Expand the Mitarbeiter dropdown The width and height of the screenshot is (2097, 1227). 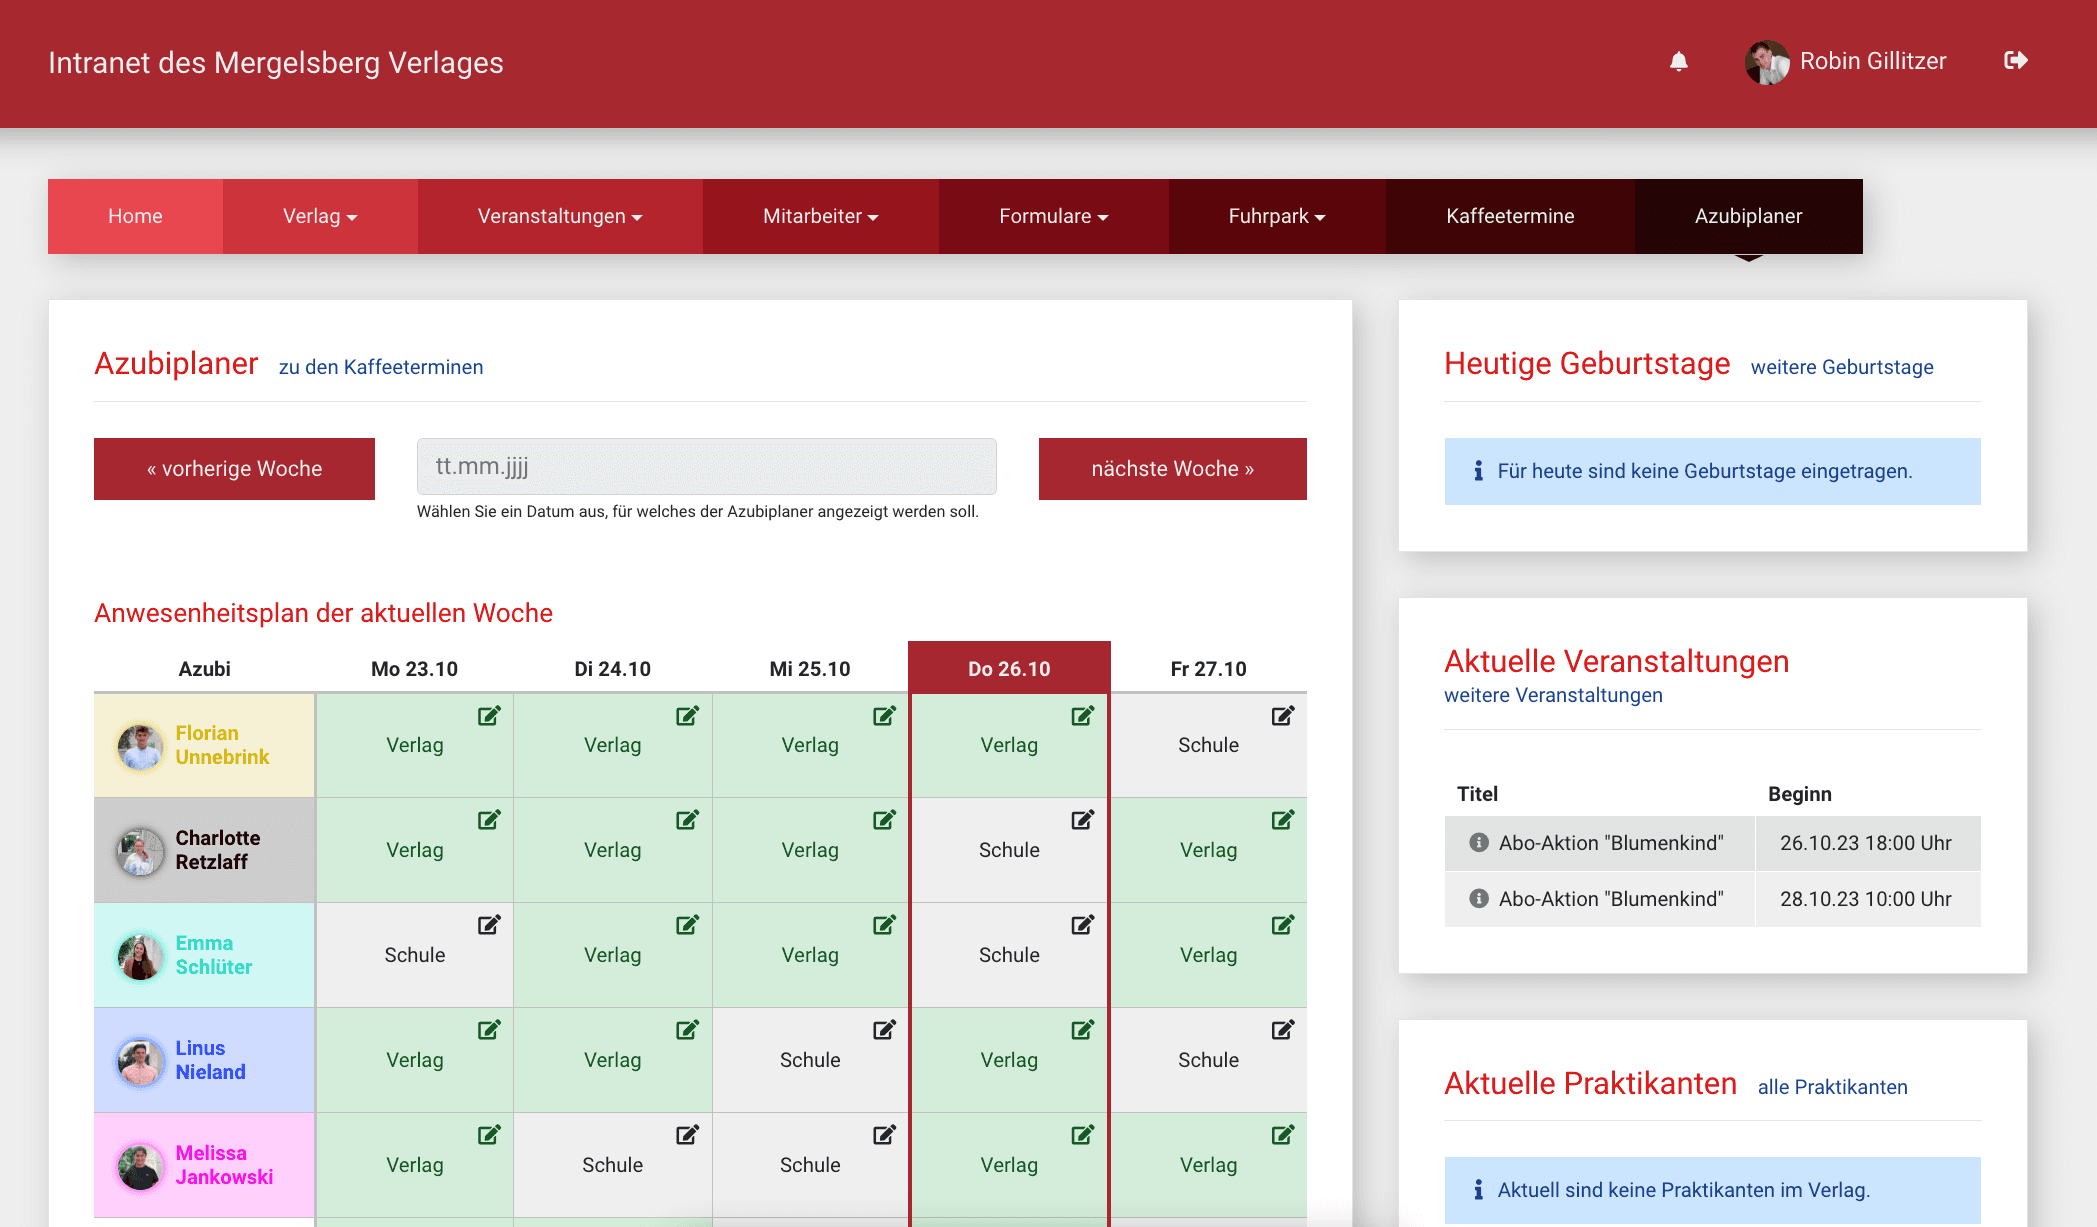820,216
